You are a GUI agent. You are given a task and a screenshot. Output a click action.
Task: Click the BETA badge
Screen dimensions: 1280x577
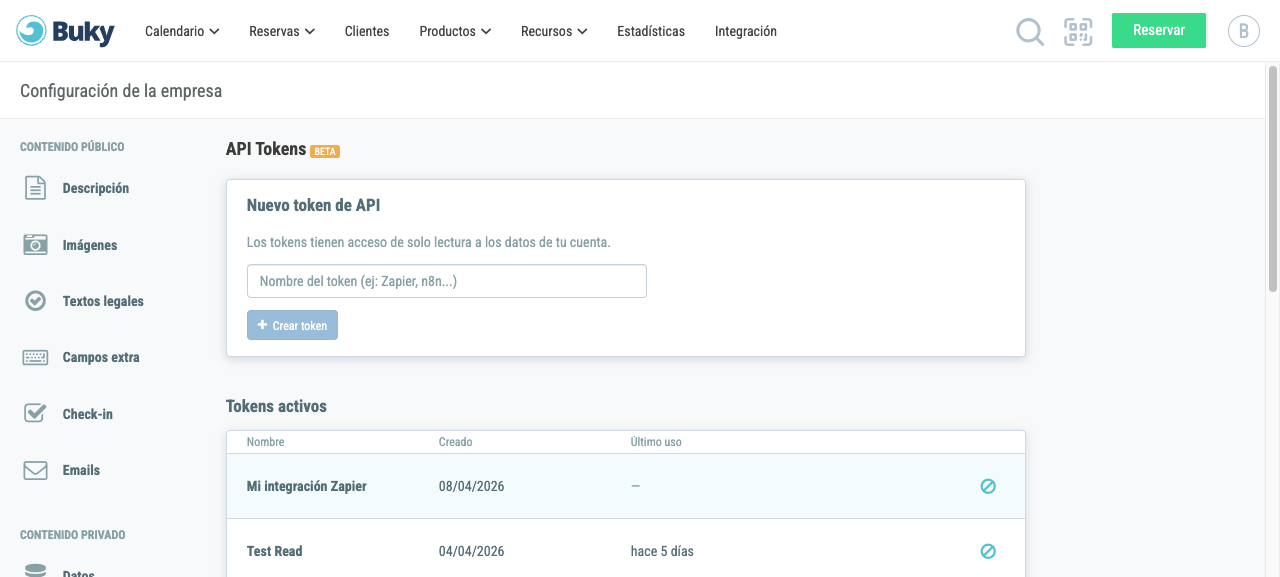pyautogui.click(x=325, y=151)
